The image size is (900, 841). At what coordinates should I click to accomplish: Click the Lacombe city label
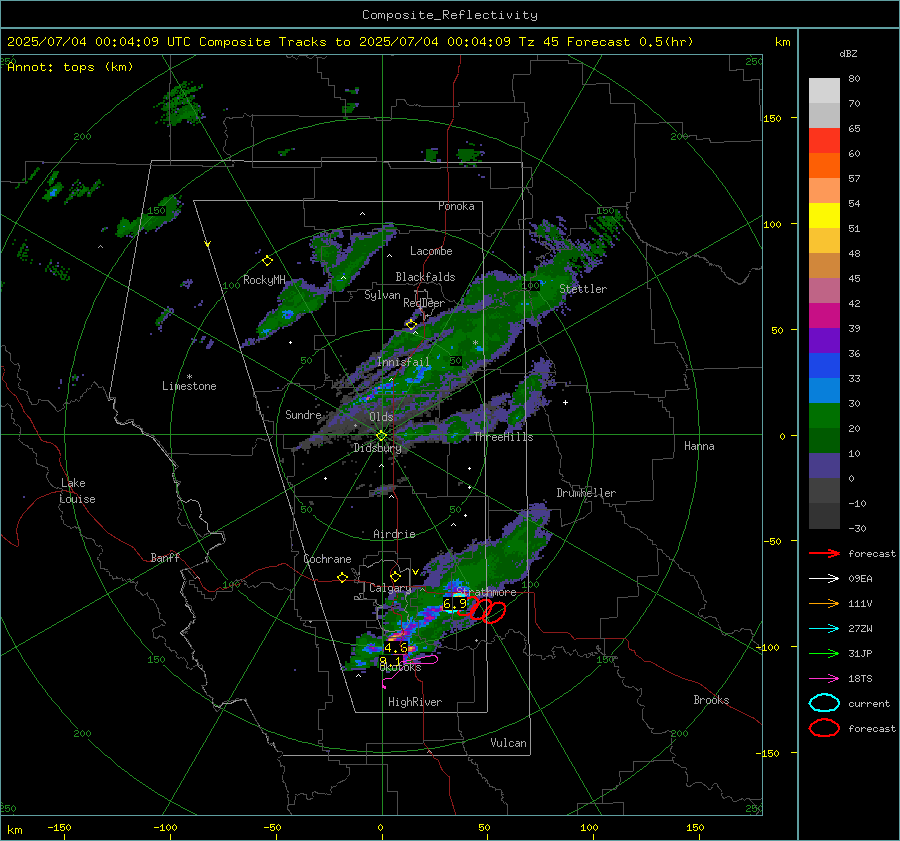pyautogui.click(x=431, y=251)
